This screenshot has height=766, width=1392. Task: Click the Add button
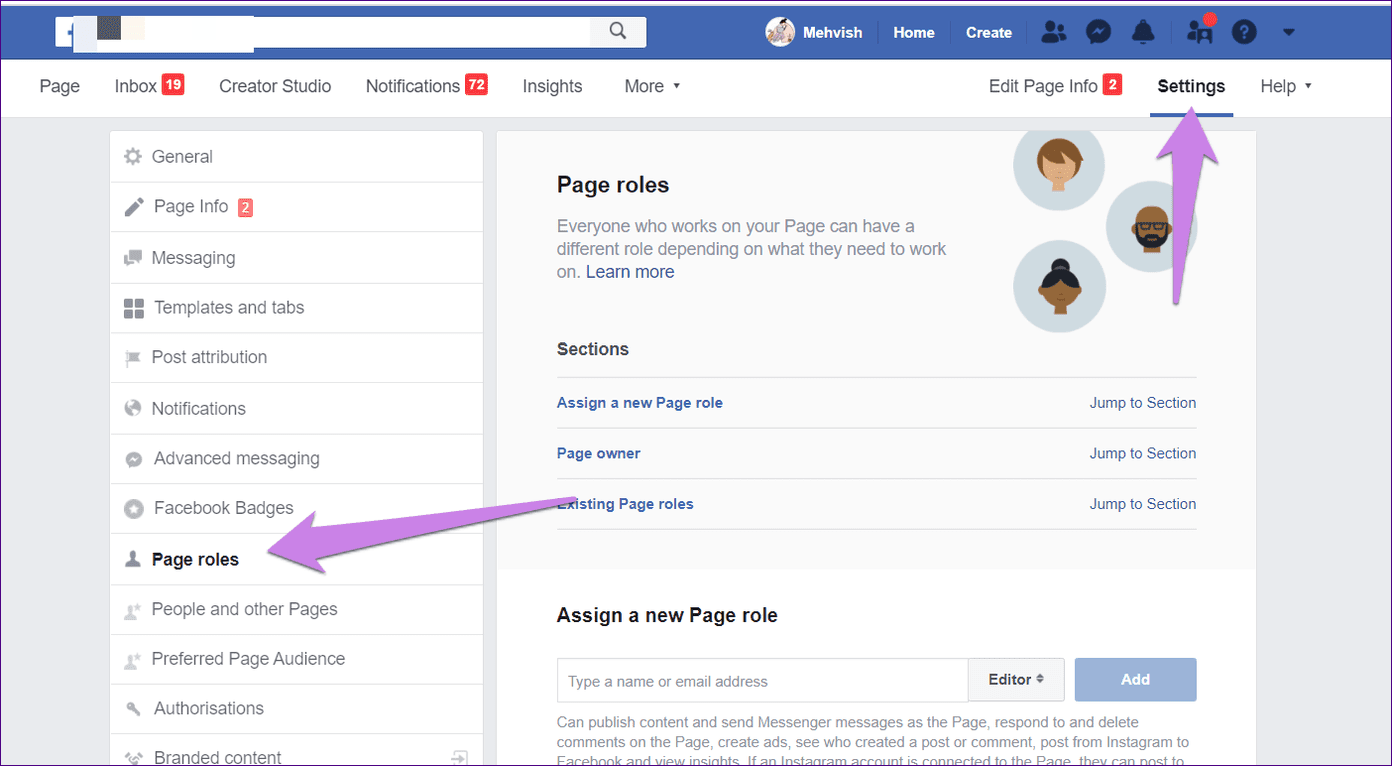pyautogui.click(x=1136, y=680)
